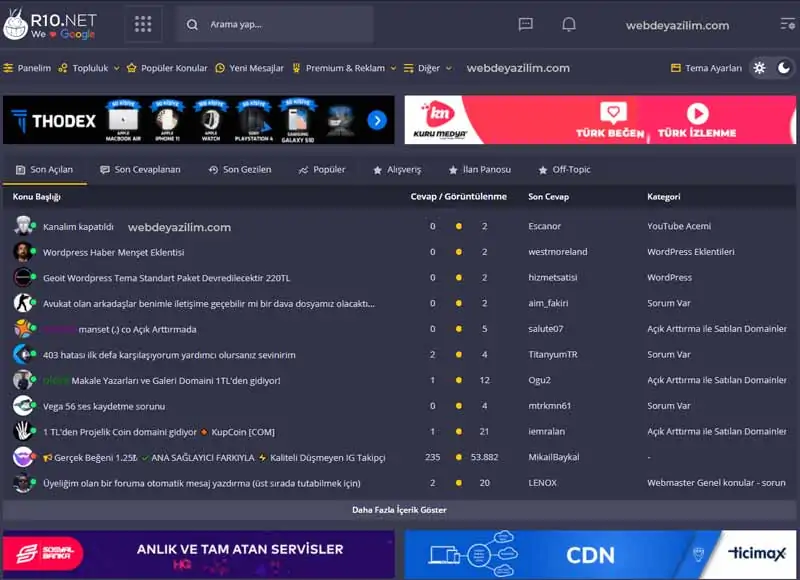Switch to dark theme moon icon
This screenshot has height=580, width=800.
(784, 67)
